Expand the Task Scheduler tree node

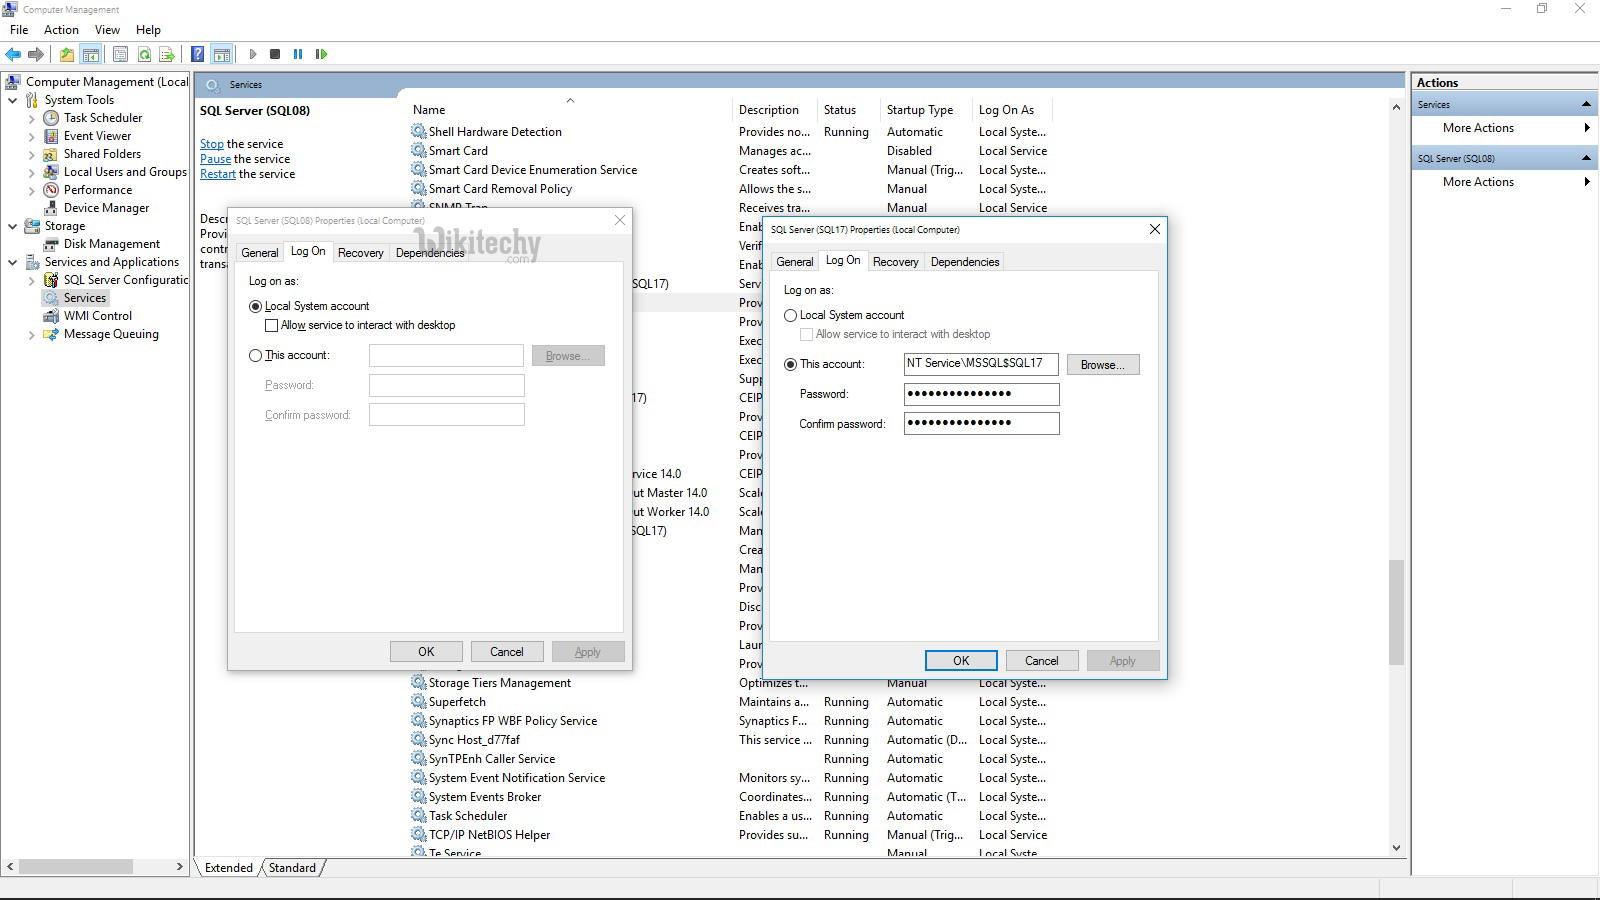click(x=31, y=118)
